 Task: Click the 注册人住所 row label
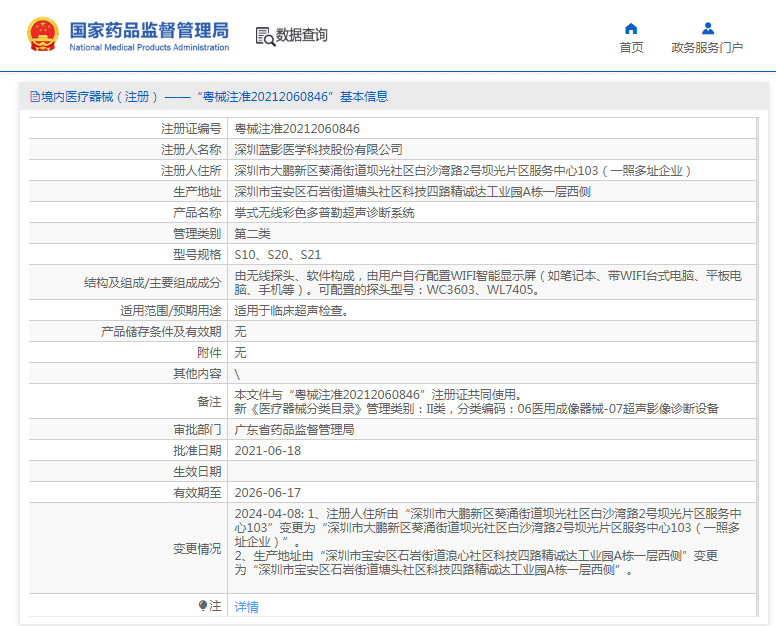(191, 171)
